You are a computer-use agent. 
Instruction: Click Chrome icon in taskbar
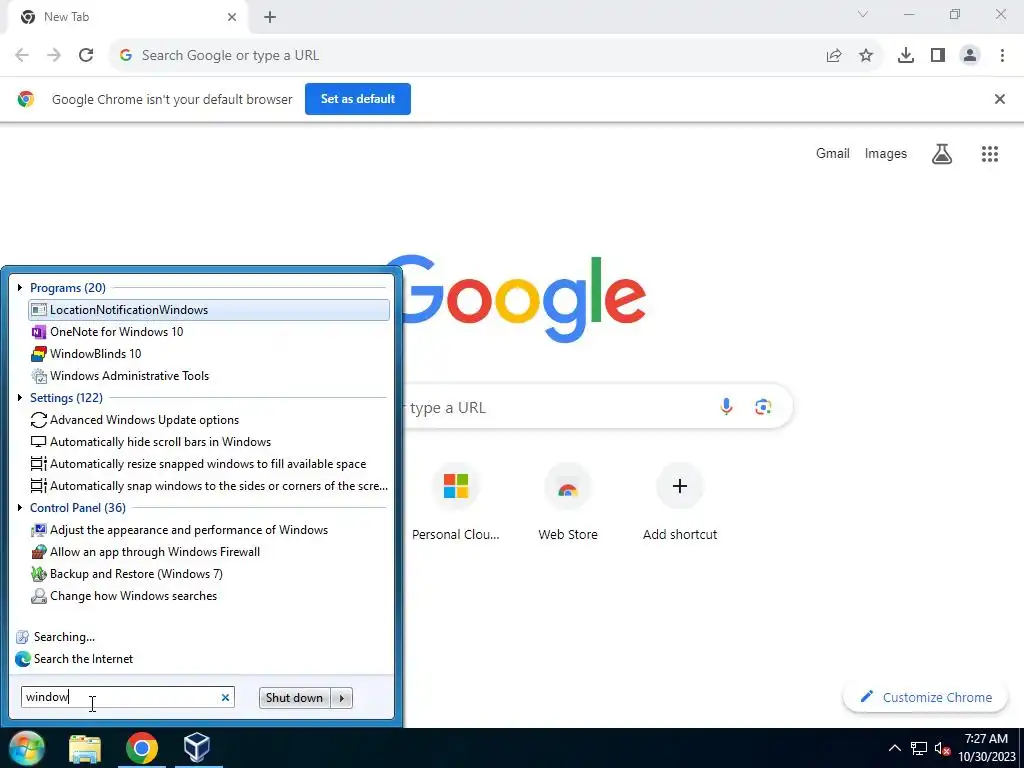[142, 748]
